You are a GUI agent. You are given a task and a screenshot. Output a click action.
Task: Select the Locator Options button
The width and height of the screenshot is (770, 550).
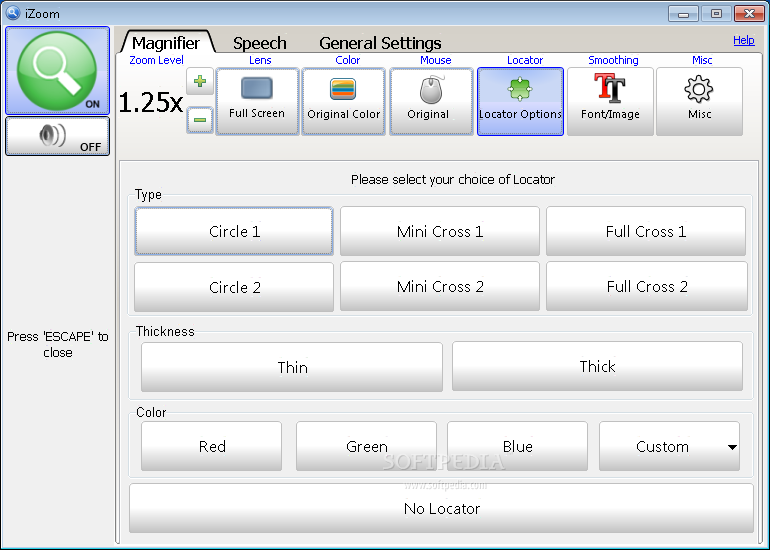(x=521, y=102)
